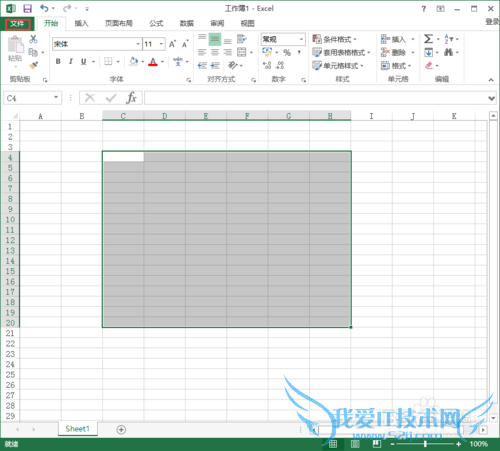Click the formula bar input field
Screen dimensions: 500x451
(316, 98)
